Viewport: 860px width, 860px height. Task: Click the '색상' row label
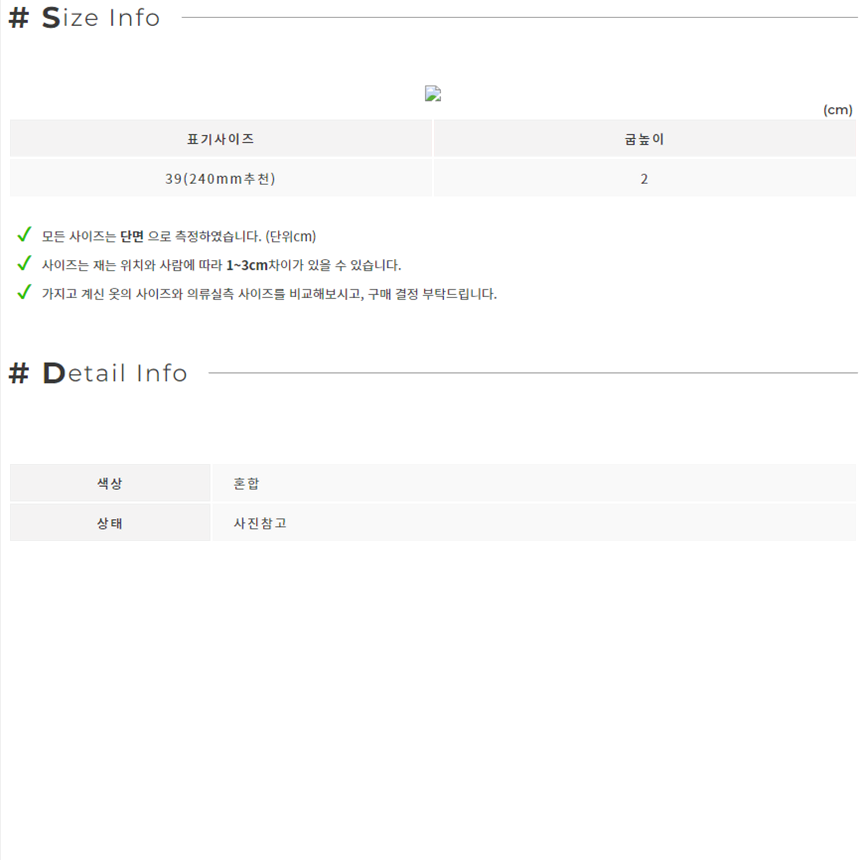tap(110, 483)
